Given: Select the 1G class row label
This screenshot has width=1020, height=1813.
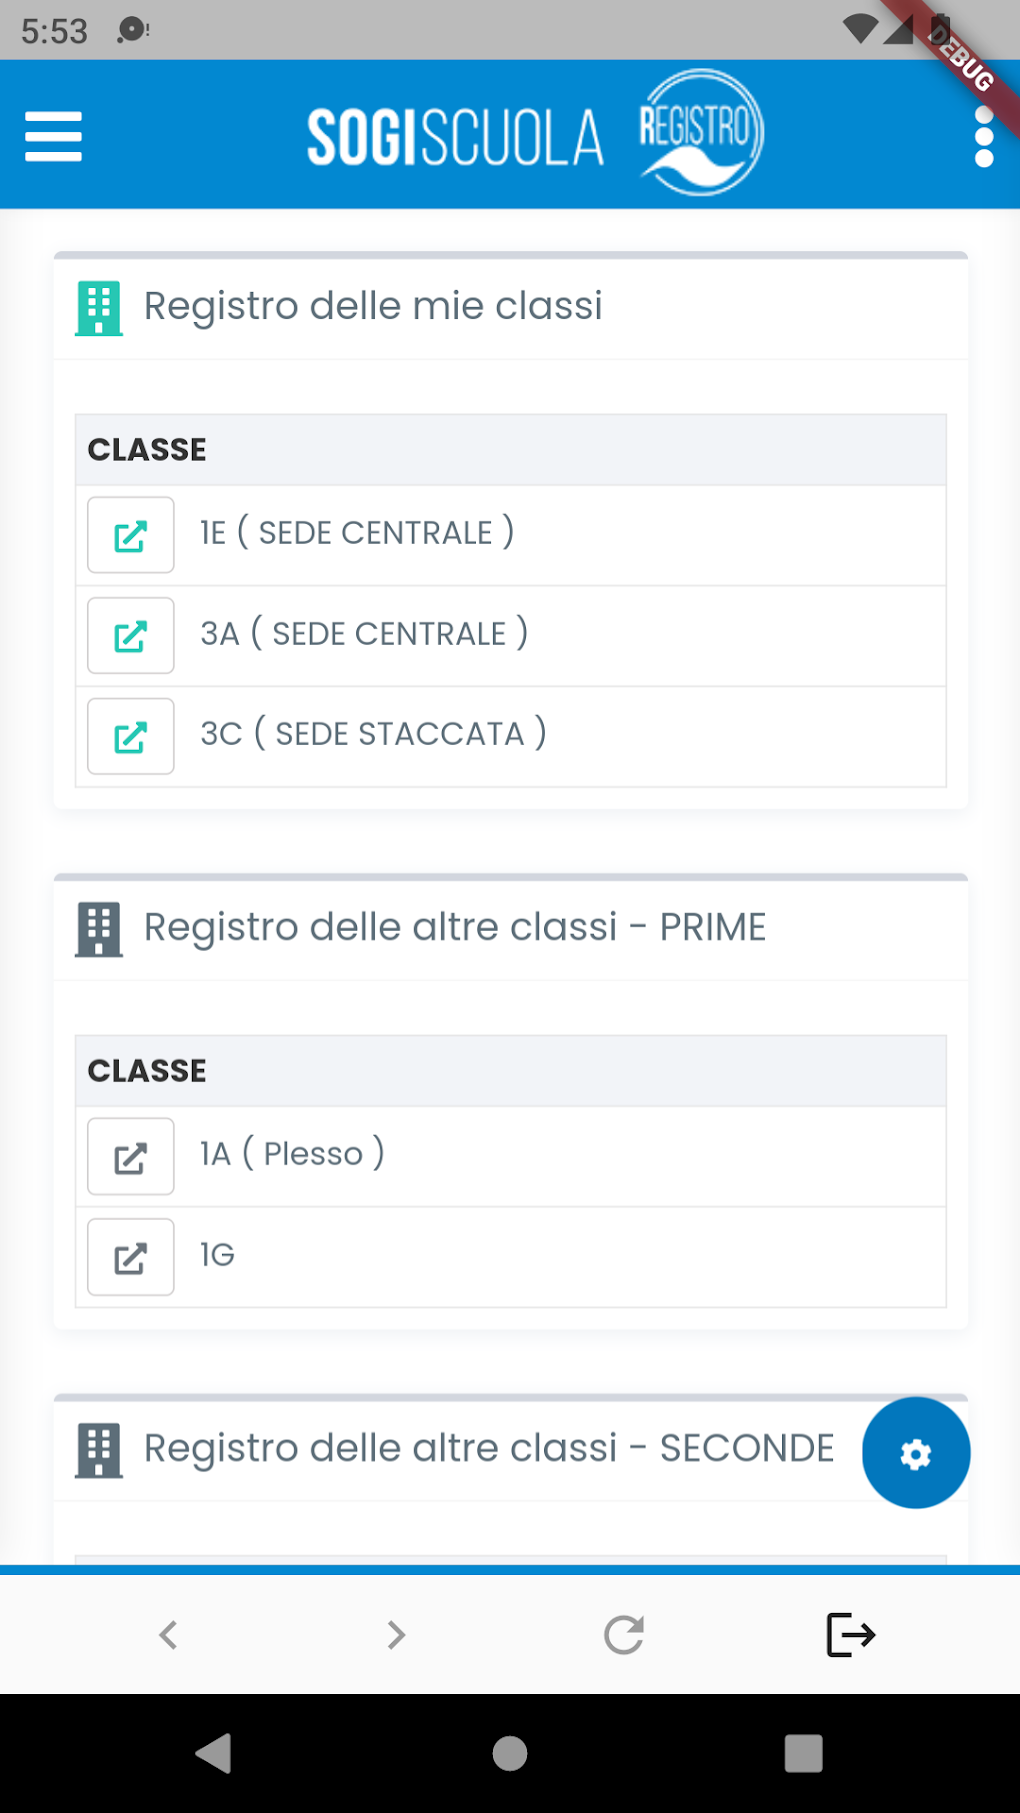Looking at the screenshot, I should click(215, 1257).
